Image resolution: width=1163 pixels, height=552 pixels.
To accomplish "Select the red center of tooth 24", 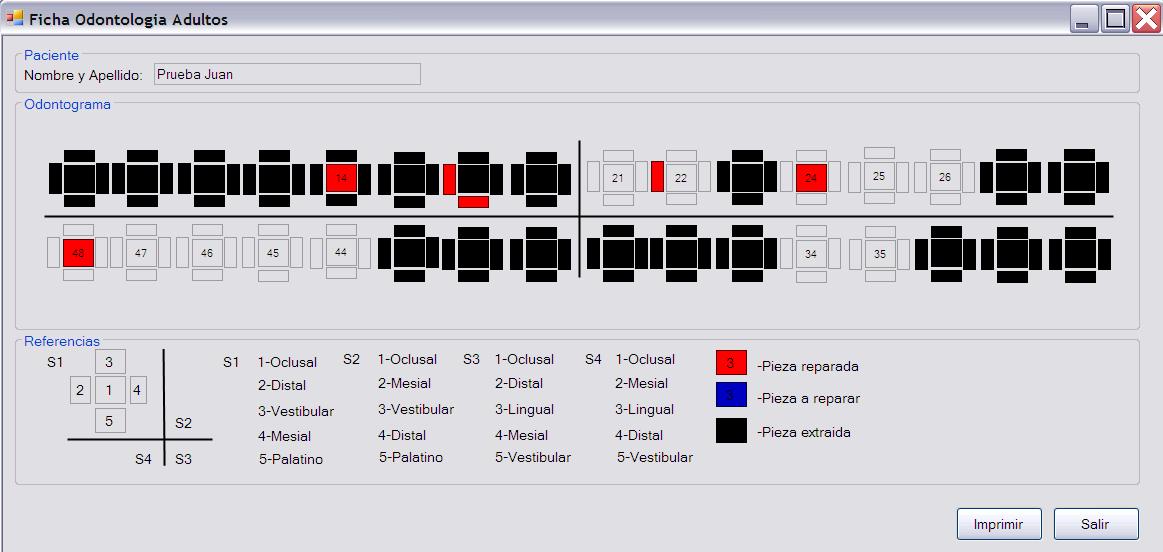I will pyautogui.click(x=811, y=178).
